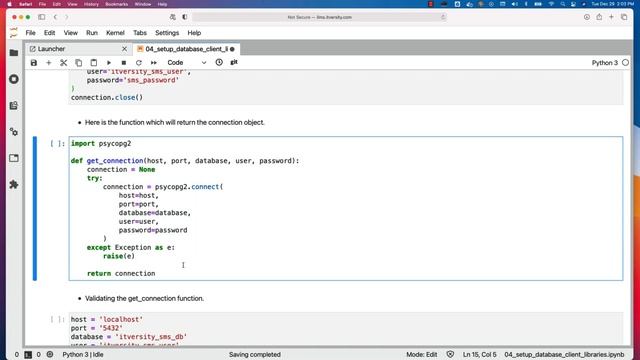Click the top cell with connection.close()

click(346, 87)
